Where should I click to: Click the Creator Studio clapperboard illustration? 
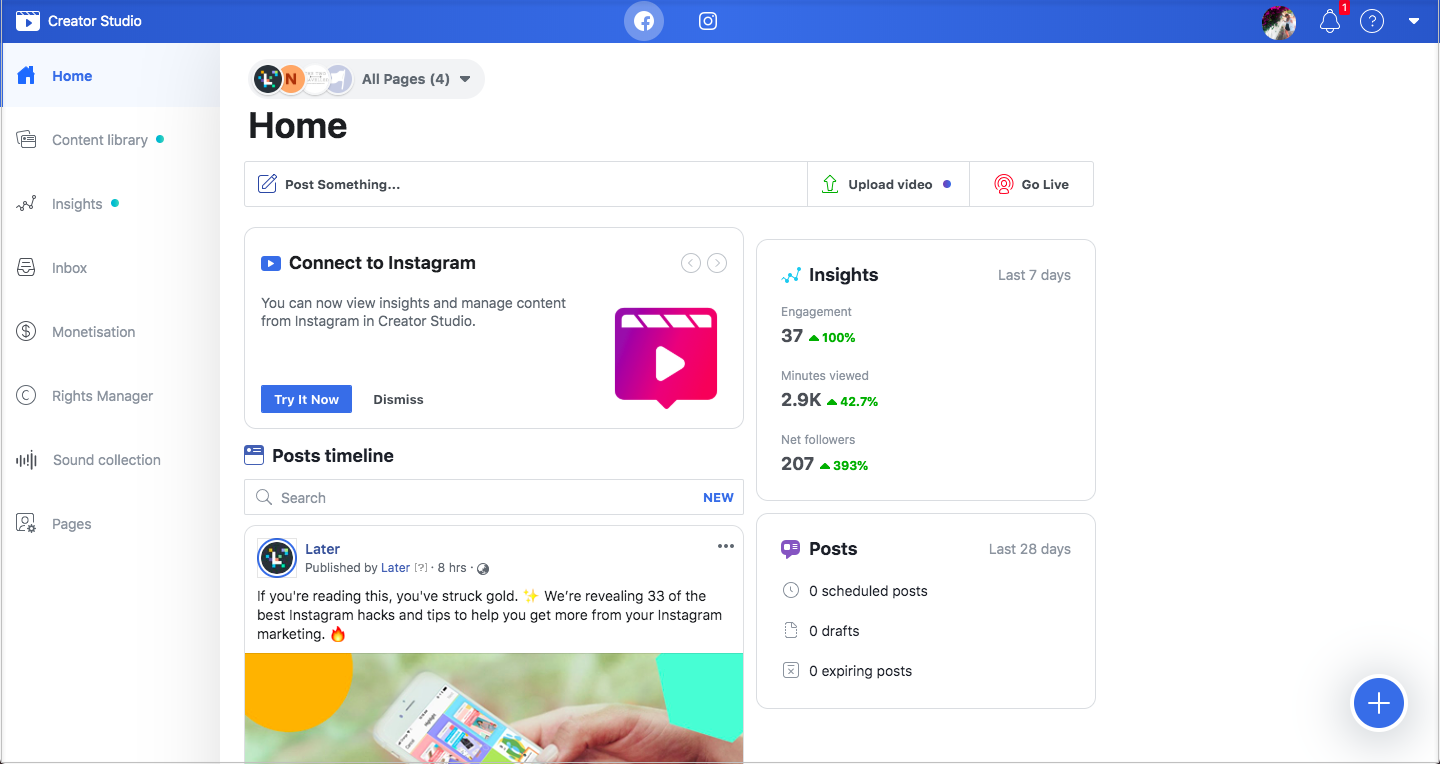point(666,357)
